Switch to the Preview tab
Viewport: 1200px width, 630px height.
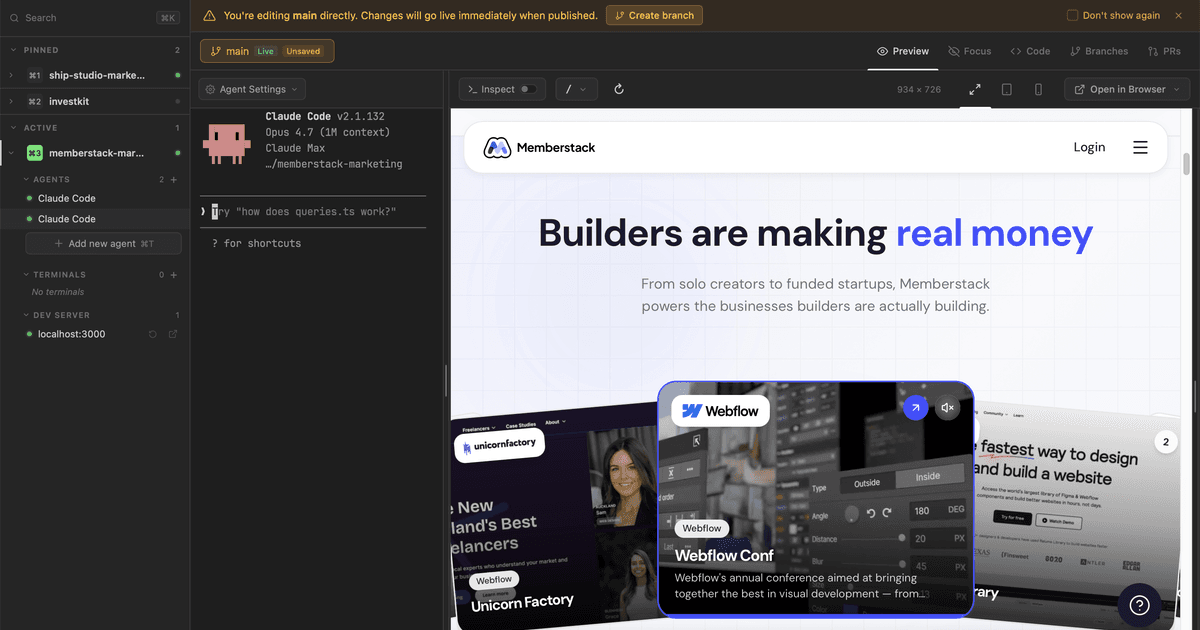(x=903, y=51)
